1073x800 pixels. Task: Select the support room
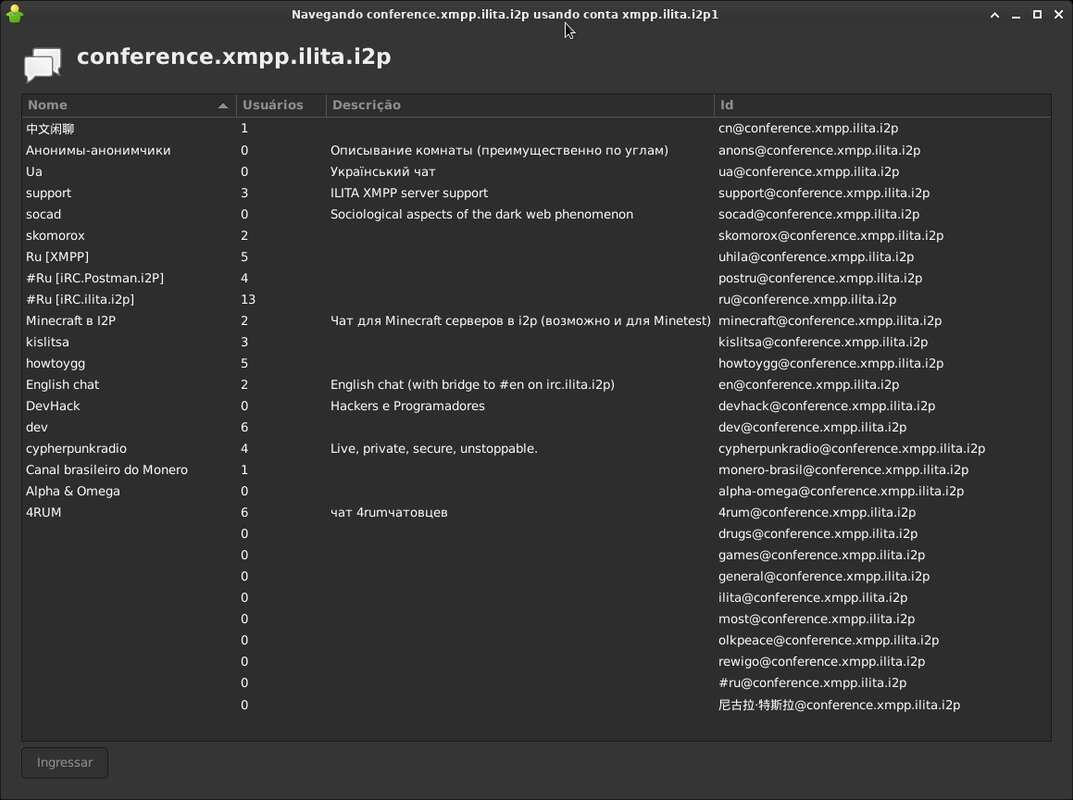pos(536,192)
